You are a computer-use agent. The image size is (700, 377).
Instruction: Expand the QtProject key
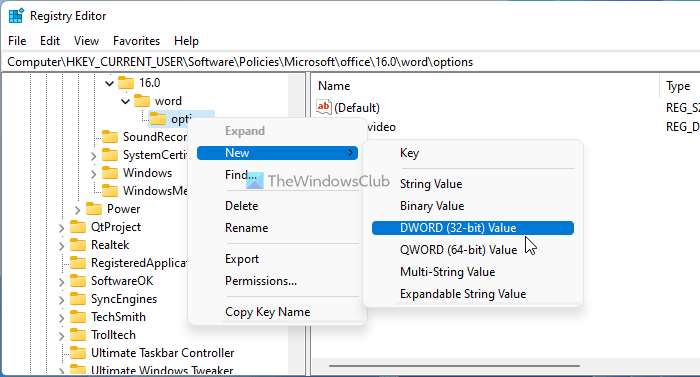pyautogui.click(x=62, y=228)
